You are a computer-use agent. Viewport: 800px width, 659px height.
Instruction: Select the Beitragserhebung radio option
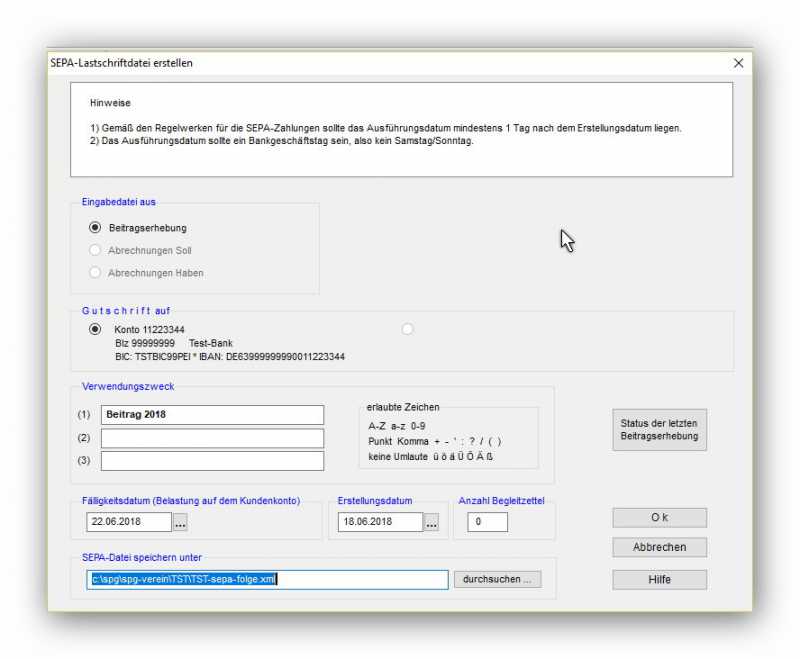[95, 228]
